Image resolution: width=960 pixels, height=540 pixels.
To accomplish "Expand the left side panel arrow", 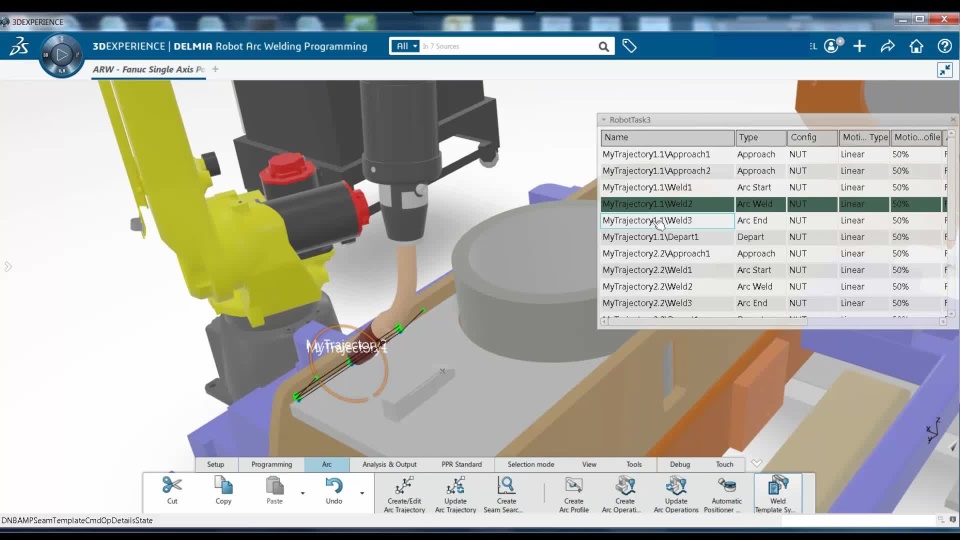I will click(7, 266).
